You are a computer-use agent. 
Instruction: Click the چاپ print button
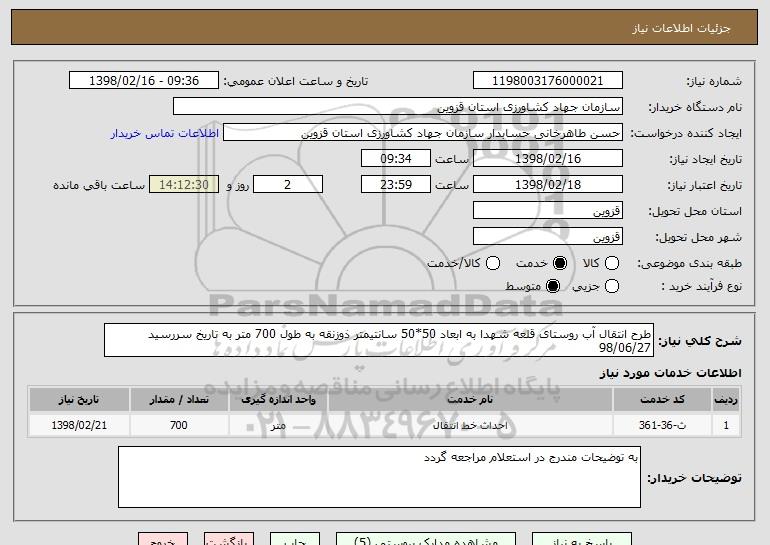295,539
